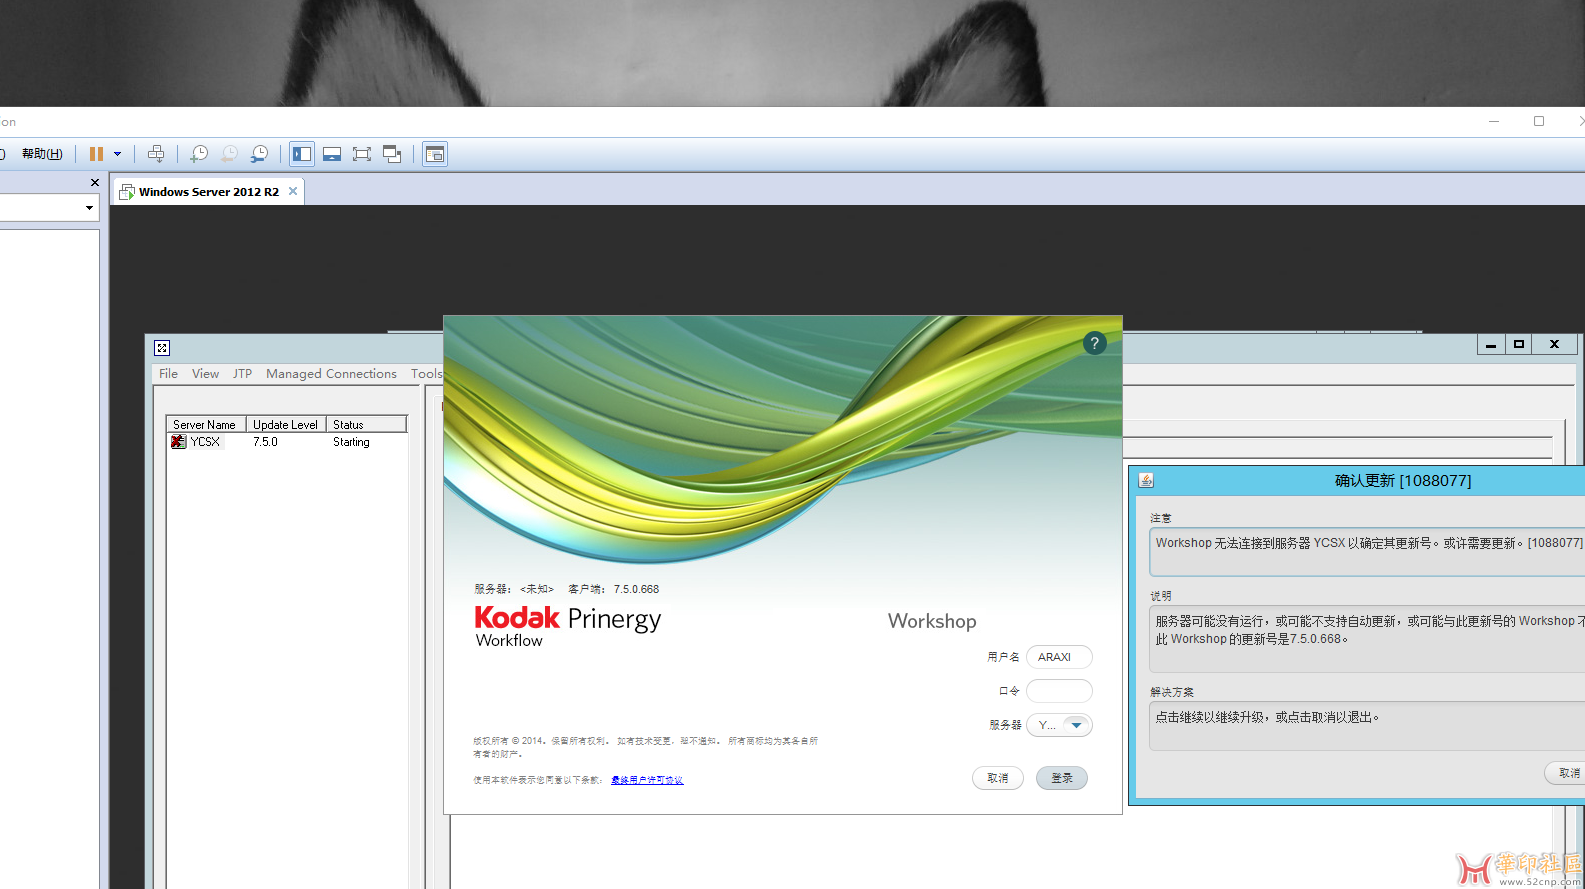This screenshot has height=889, width=1585.
Task: Click the 用户名 field with ARAXI
Action: [x=1059, y=657]
